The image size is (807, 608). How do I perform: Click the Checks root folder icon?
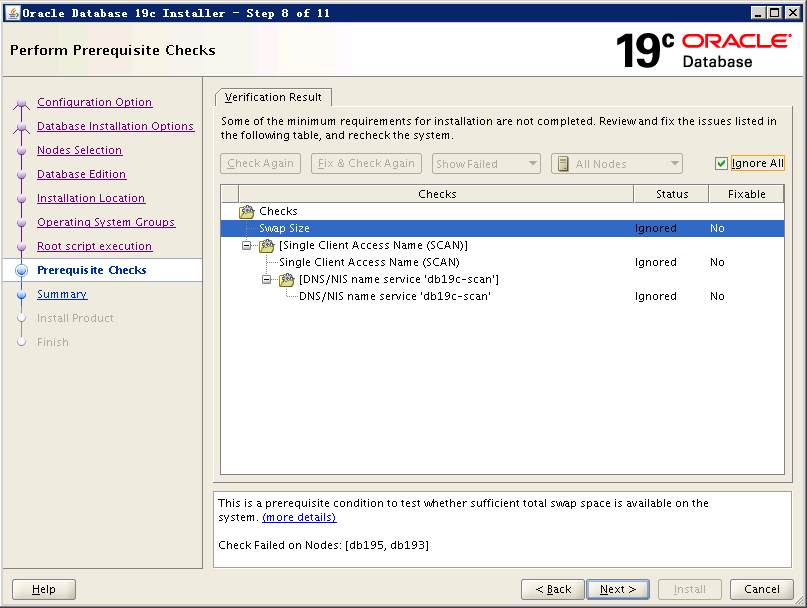tap(247, 211)
